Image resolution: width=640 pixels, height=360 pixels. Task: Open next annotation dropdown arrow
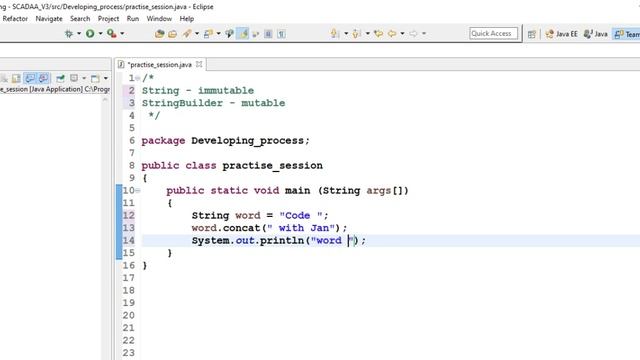(346, 33)
